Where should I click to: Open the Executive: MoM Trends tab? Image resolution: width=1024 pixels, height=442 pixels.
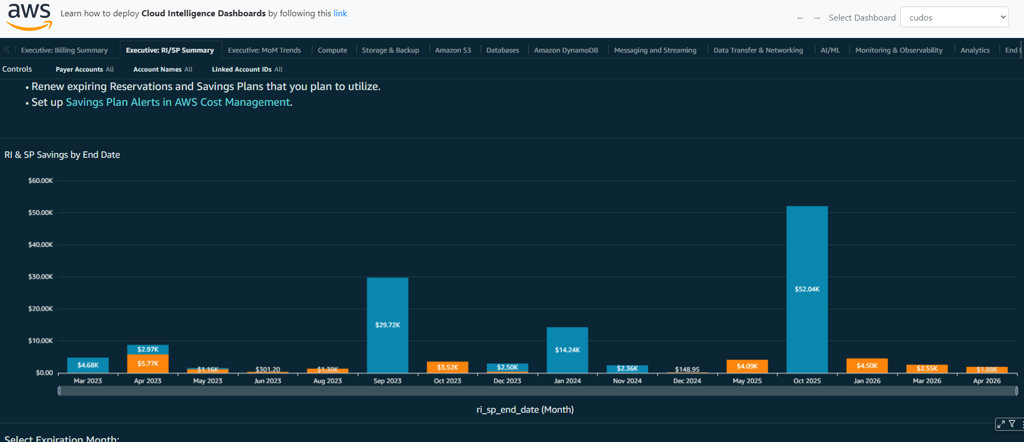[264, 50]
